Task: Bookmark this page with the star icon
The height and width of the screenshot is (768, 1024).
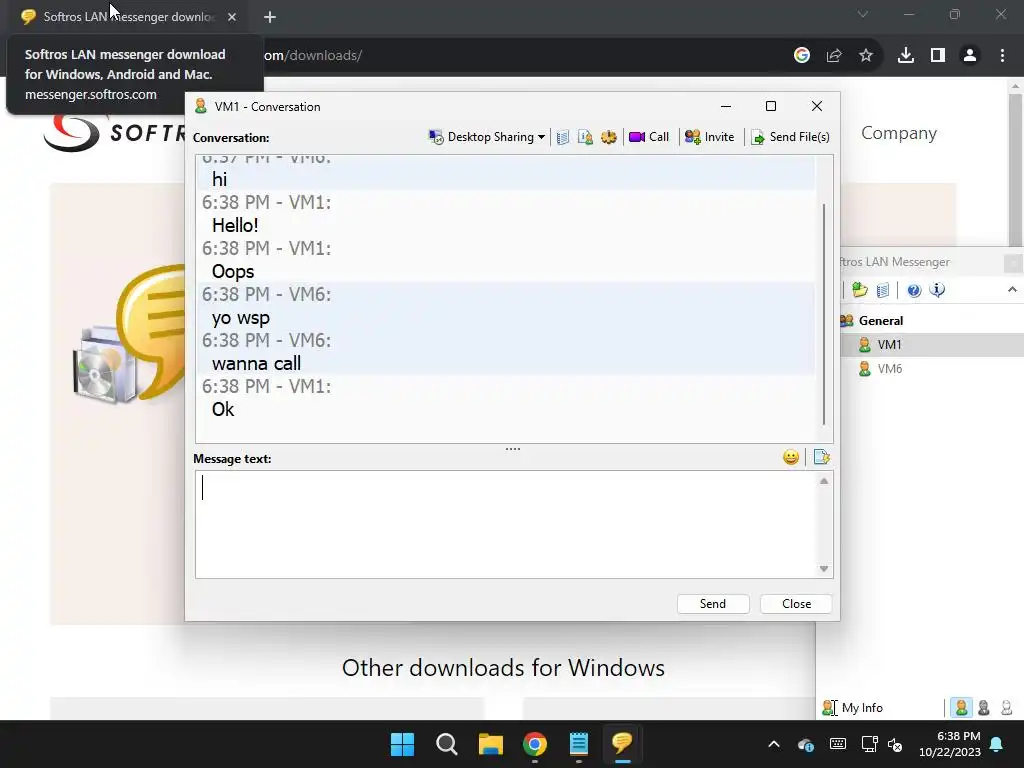Action: (x=866, y=56)
